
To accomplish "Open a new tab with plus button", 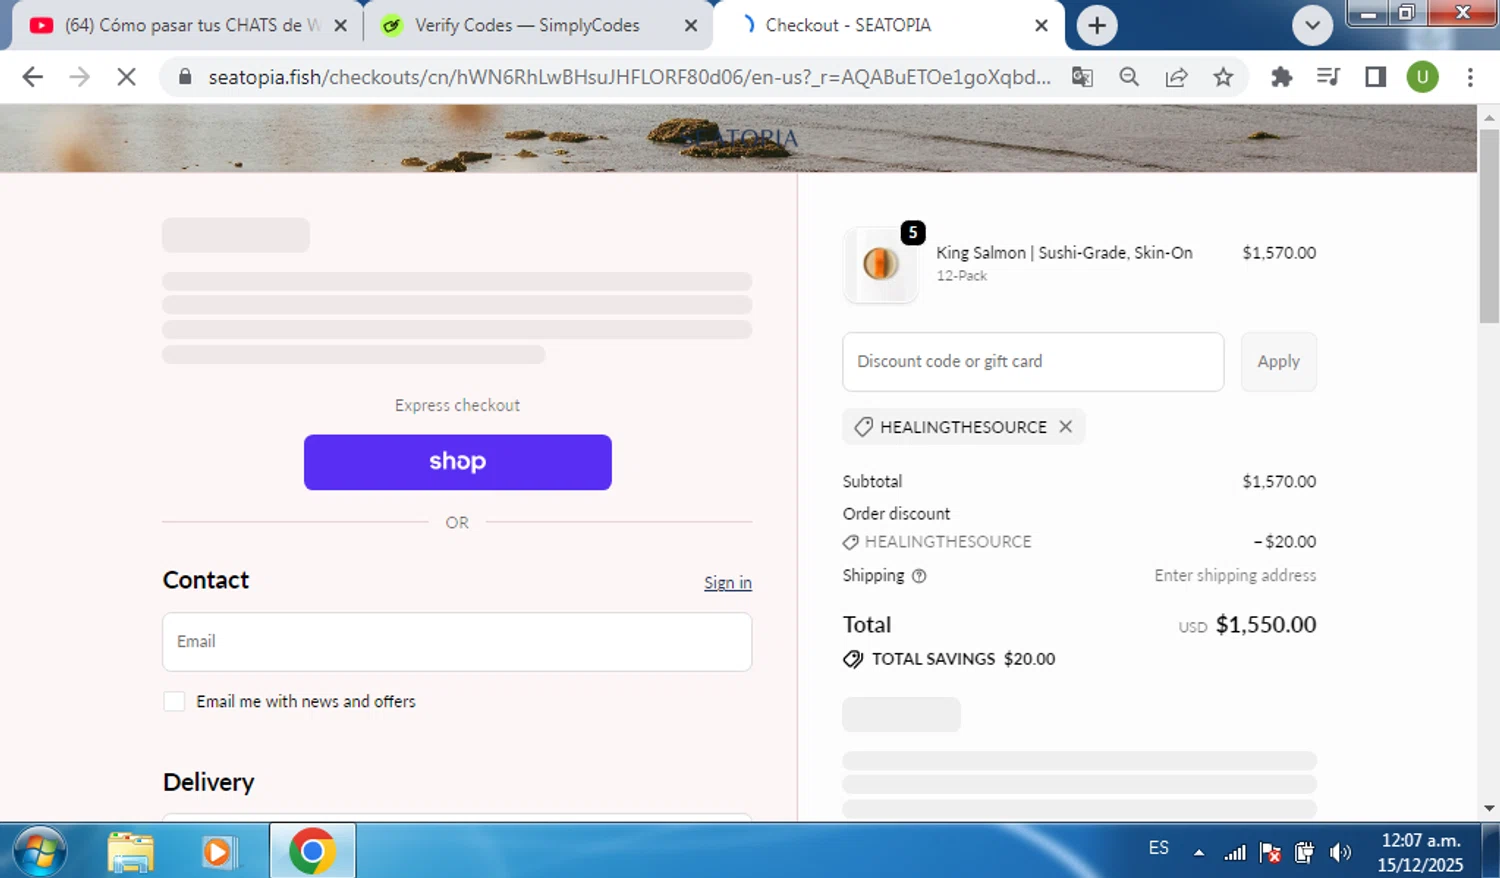I will (1097, 26).
